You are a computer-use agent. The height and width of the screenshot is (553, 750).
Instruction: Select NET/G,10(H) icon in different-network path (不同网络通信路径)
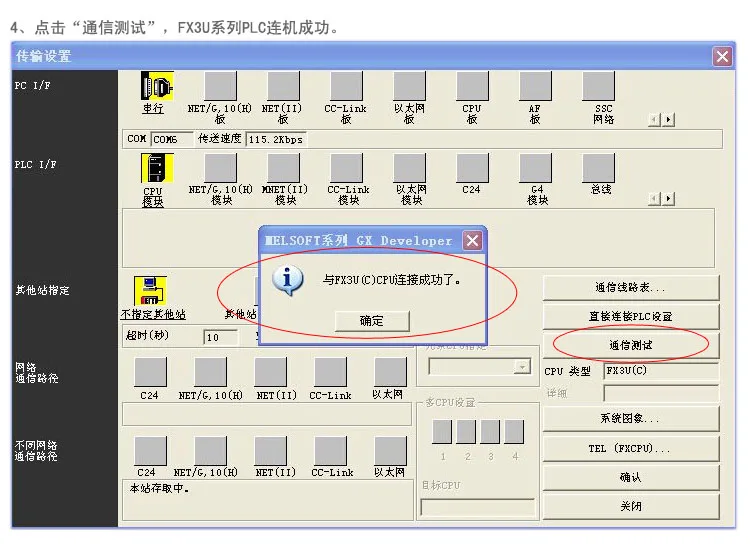pyautogui.click(x=210, y=451)
